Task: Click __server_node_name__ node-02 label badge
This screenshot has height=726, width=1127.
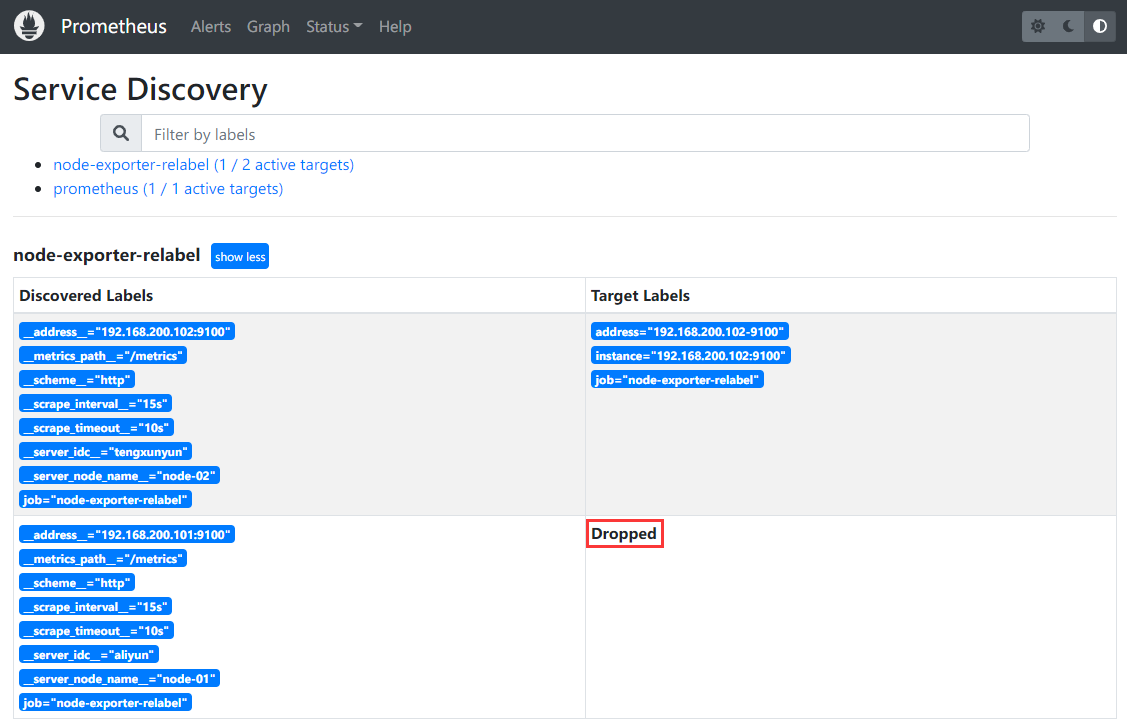Action: click(x=119, y=475)
